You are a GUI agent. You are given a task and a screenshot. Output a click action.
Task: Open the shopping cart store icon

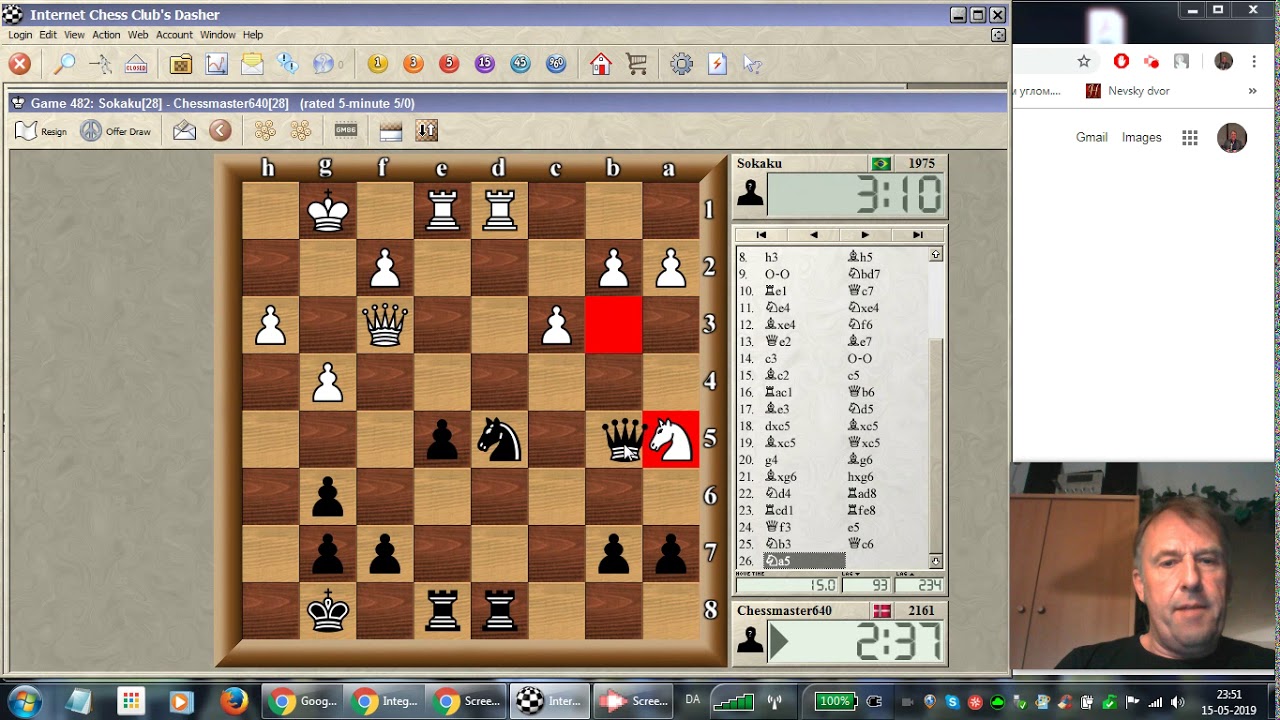point(637,64)
